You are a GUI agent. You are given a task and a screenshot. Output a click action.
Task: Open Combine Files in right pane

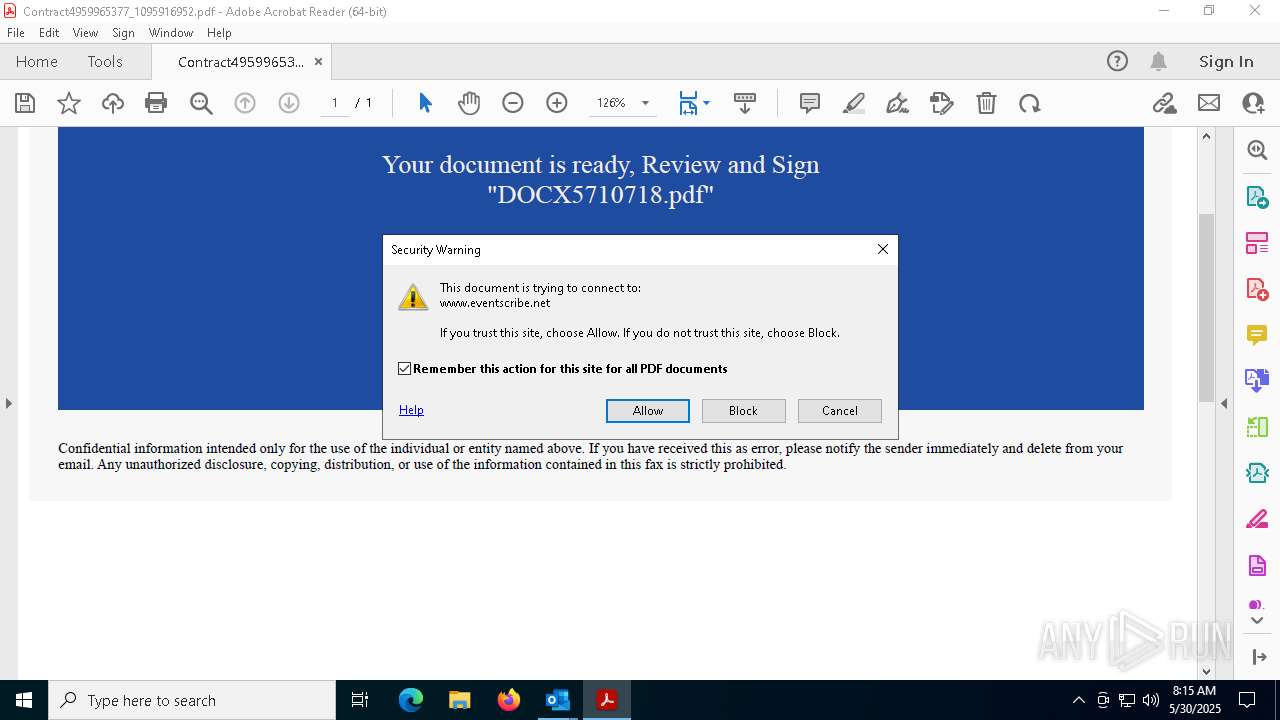[x=1257, y=380]
